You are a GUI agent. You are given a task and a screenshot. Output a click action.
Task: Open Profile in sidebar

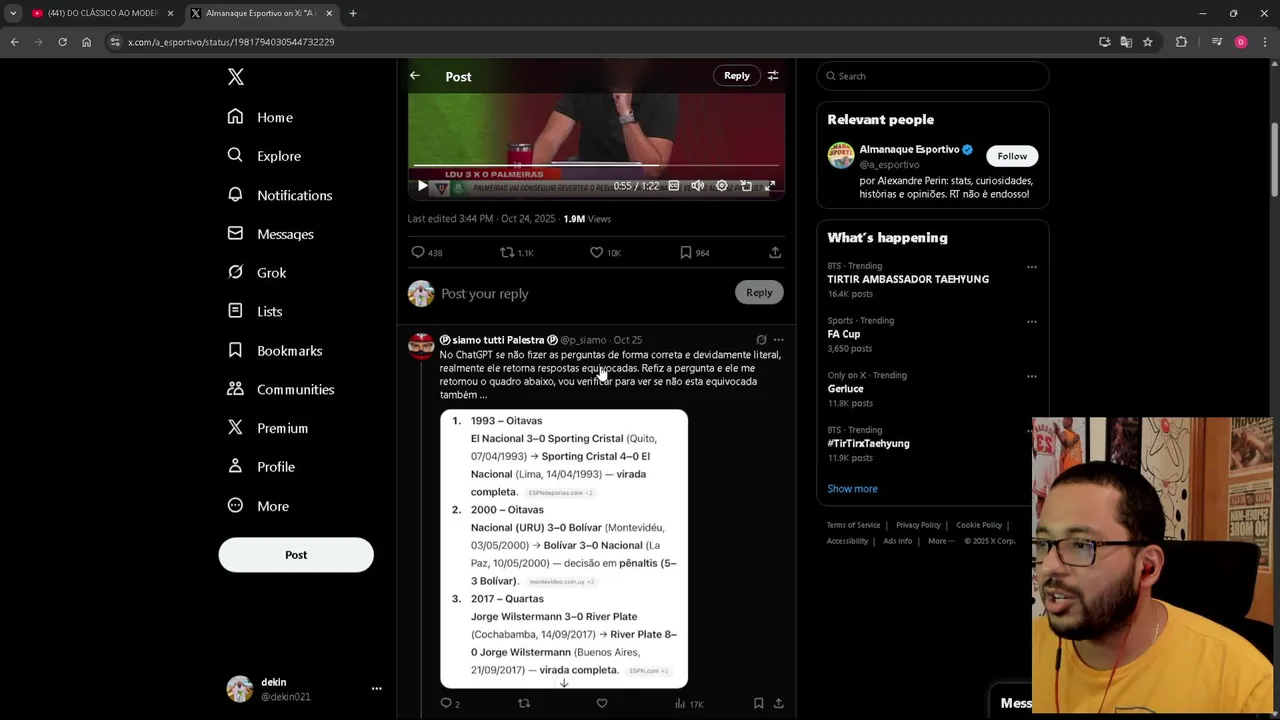pos(261,467)
